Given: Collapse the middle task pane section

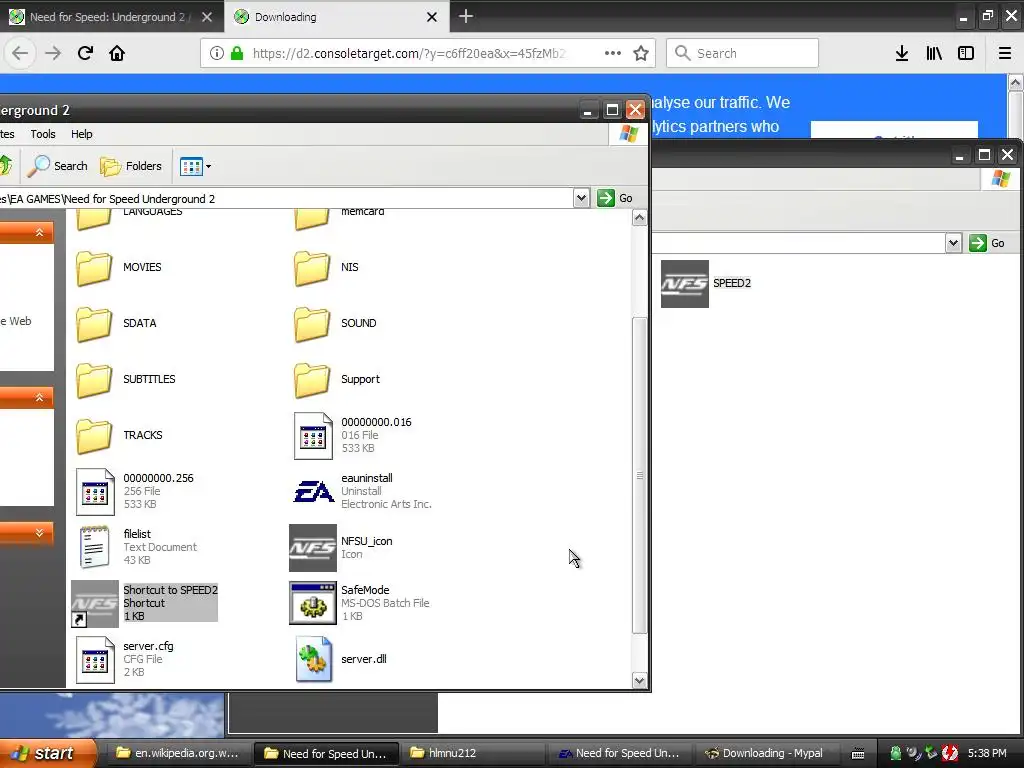Looking at the screenshot, I should click(39, 397).
